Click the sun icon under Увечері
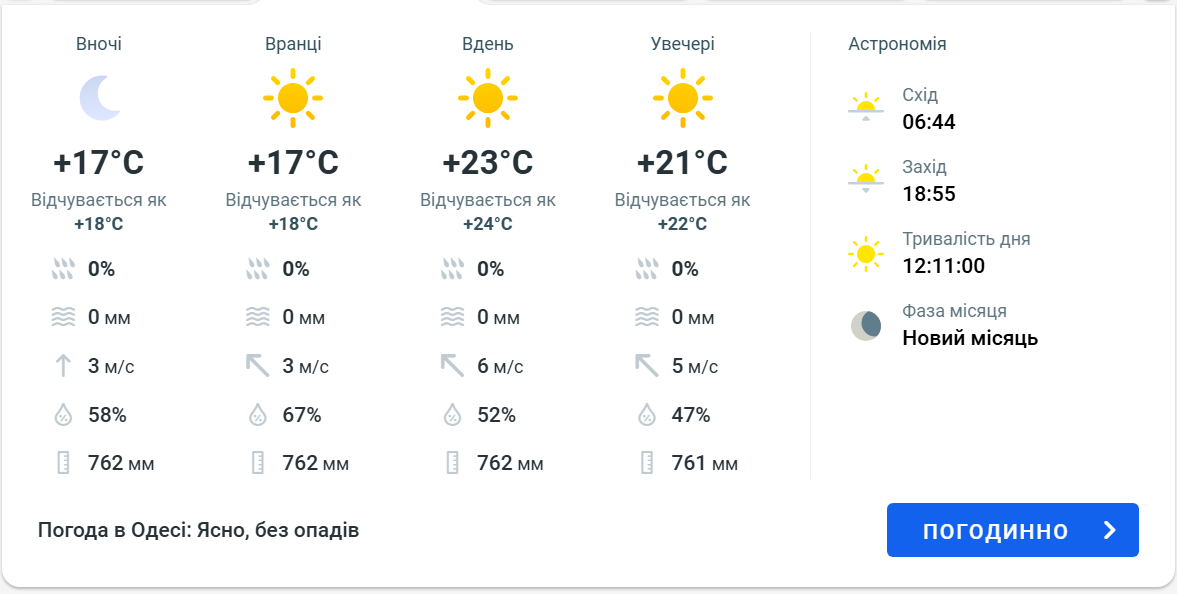Image resolution: width=1177 pixels, height=594 pixels. pyautogui.click(x=684, y=95)
